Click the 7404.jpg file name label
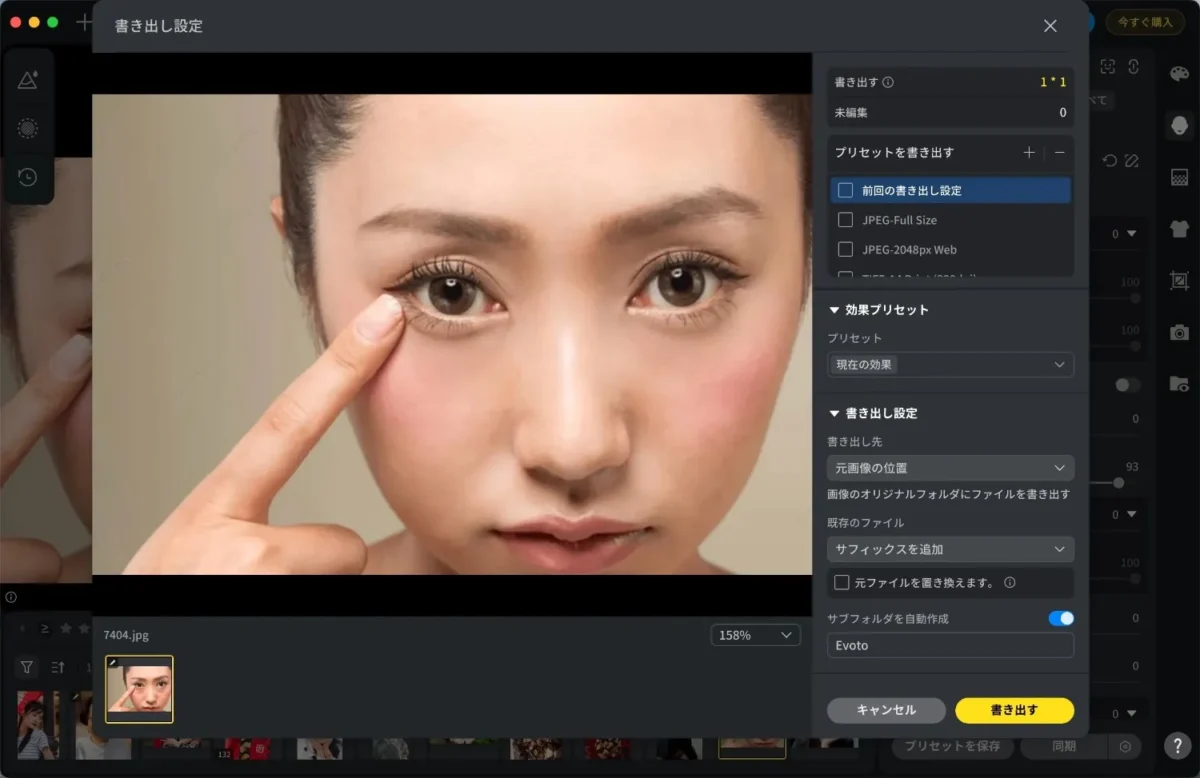1200x778 pixels. pos(126,635)
